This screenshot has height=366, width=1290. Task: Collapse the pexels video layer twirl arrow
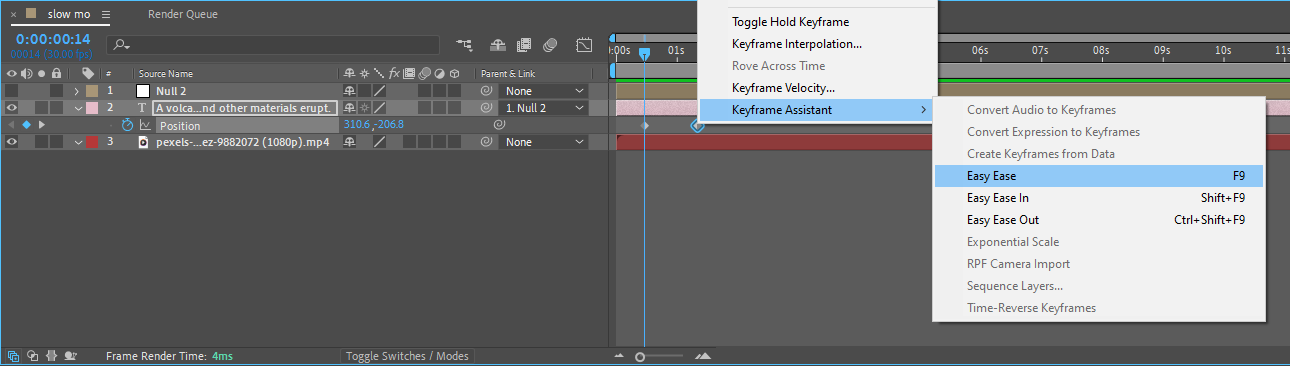click(x=77, y=142)
